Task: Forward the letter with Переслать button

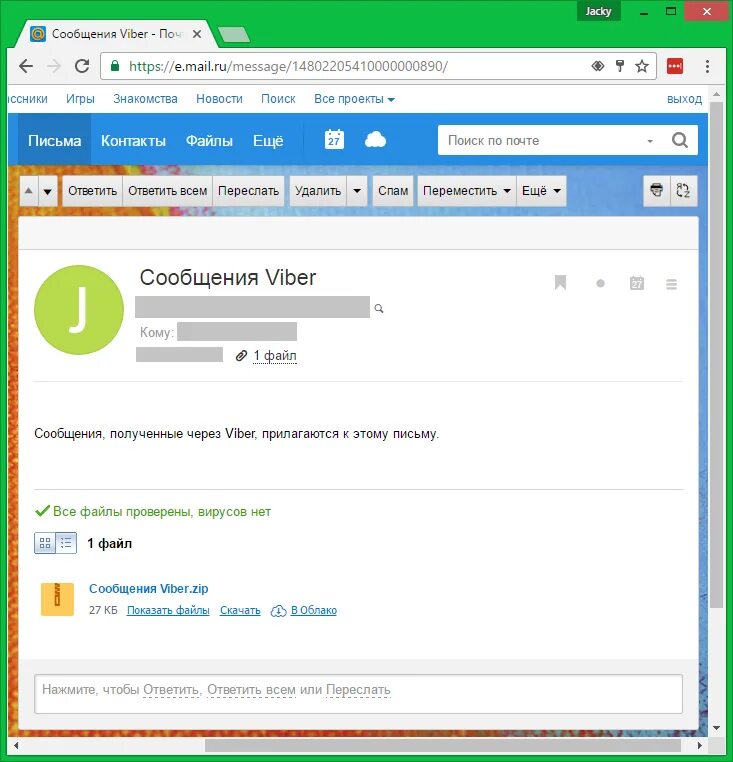Action: click(x=248, y=191)
